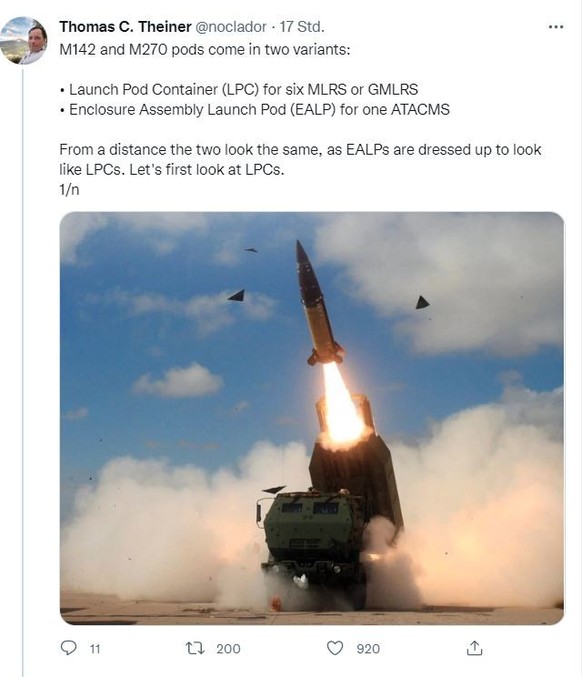This screenshot has width=582, height=677.
Task: Click the Launch Pod Container (LPC) bullet line
Action: tap(239, 89)
